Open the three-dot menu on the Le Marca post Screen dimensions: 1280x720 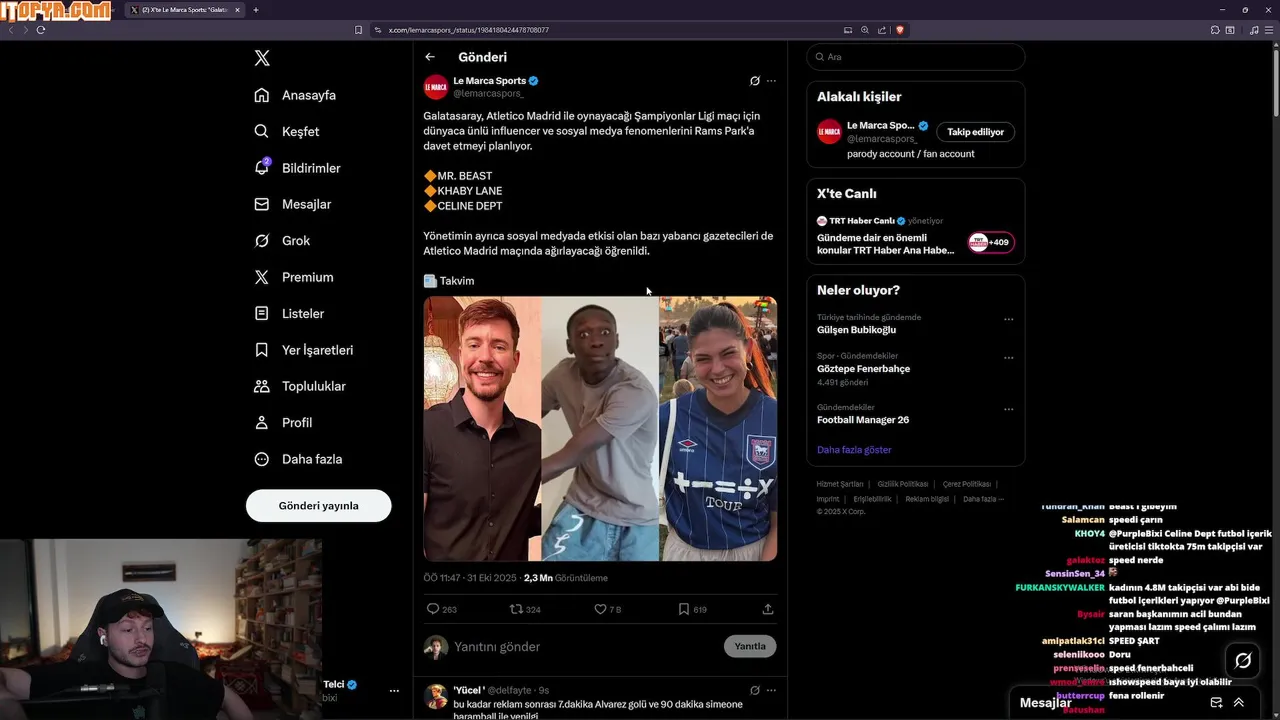tap(771, 81)
